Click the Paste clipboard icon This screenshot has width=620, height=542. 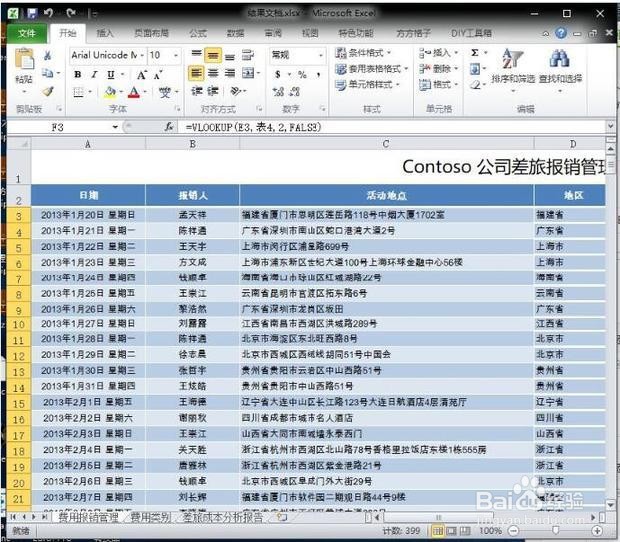tap(24, 60)
